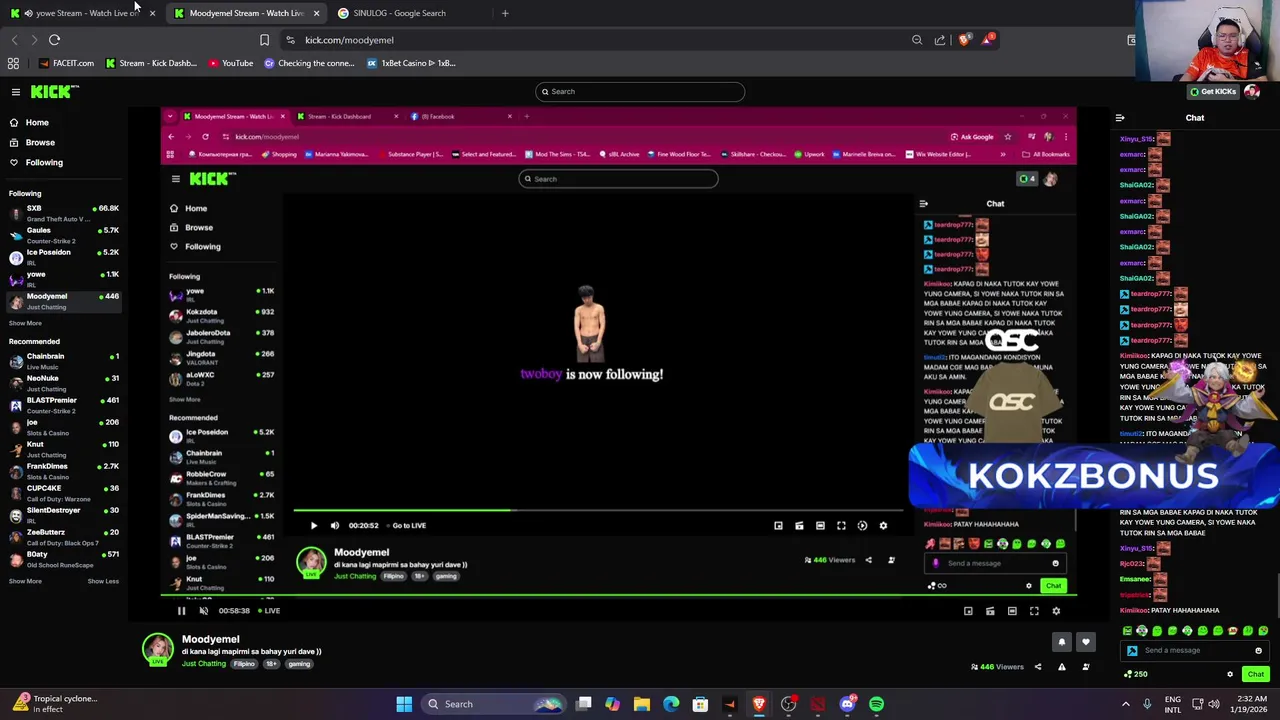Go to Browse in the Kick sidebar
1280x720 pixels.
[x=32, y=142]
